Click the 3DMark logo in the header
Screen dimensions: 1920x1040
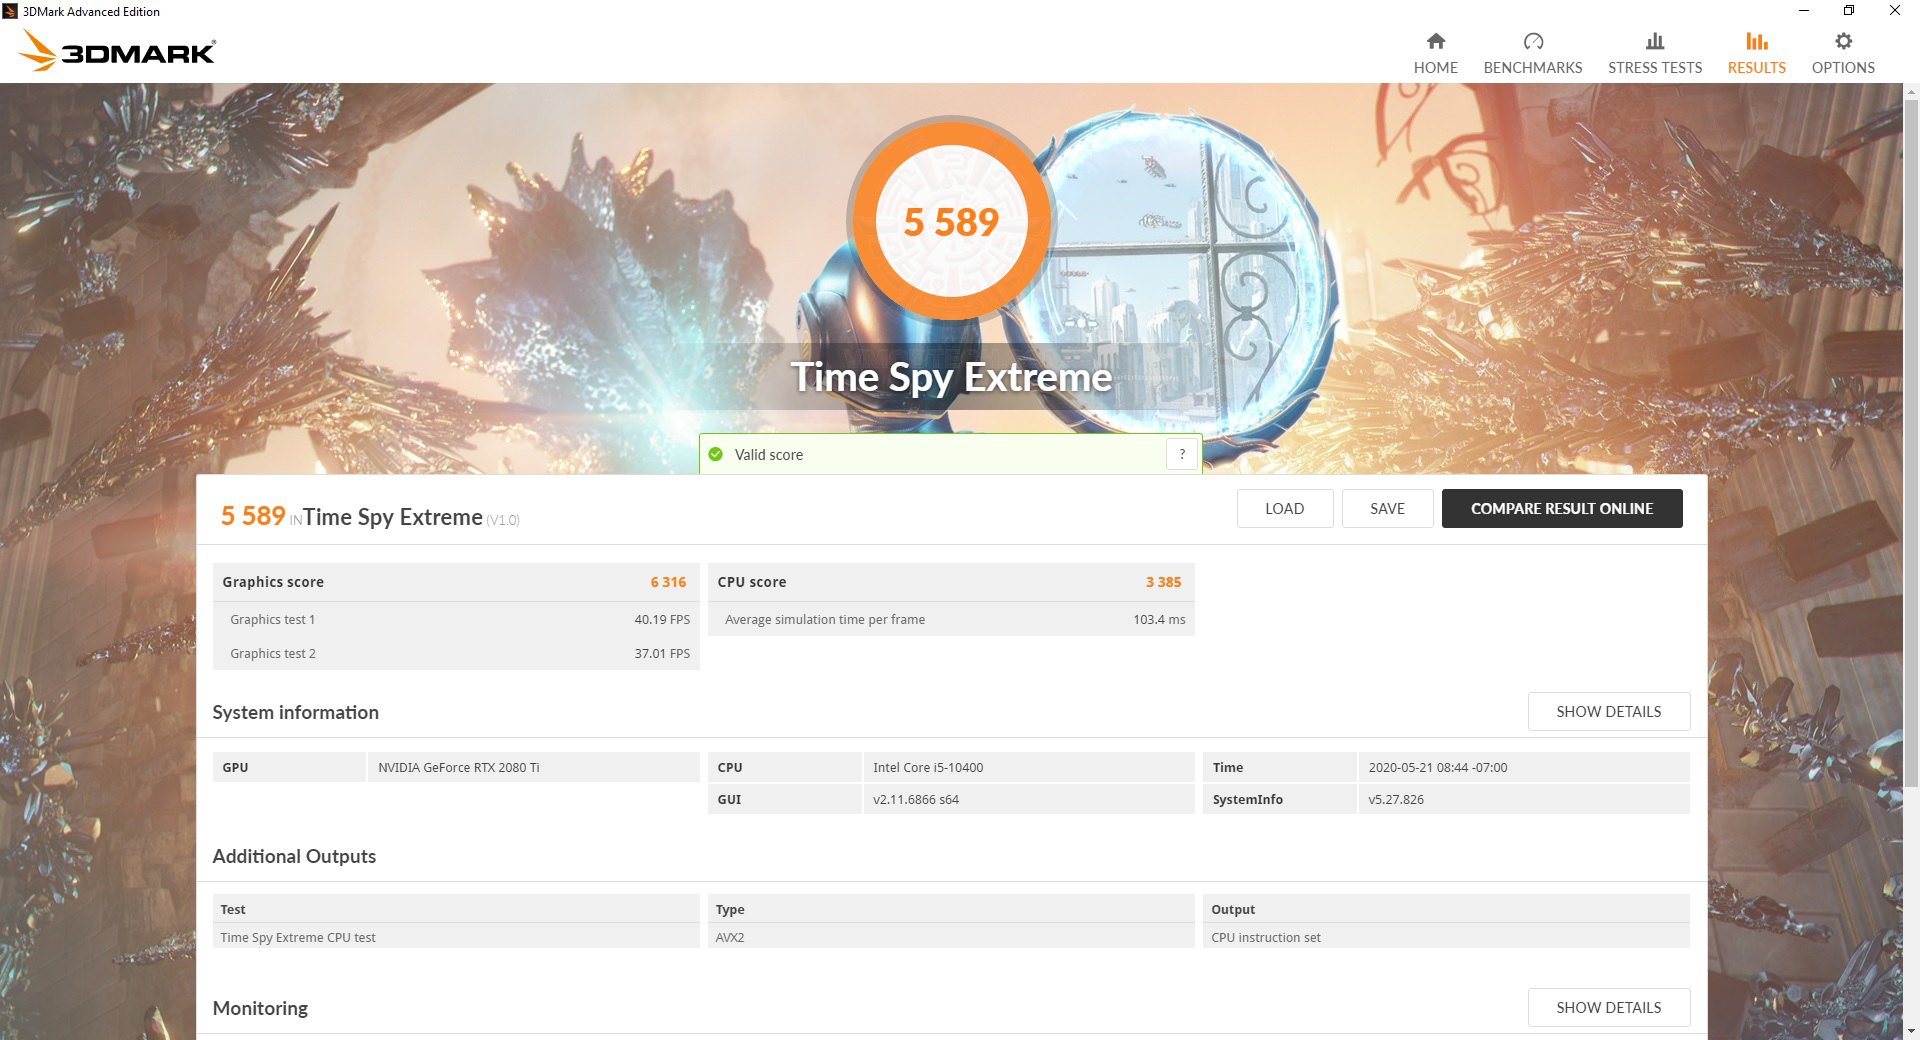pyautogui.click(x=118, y=50)
